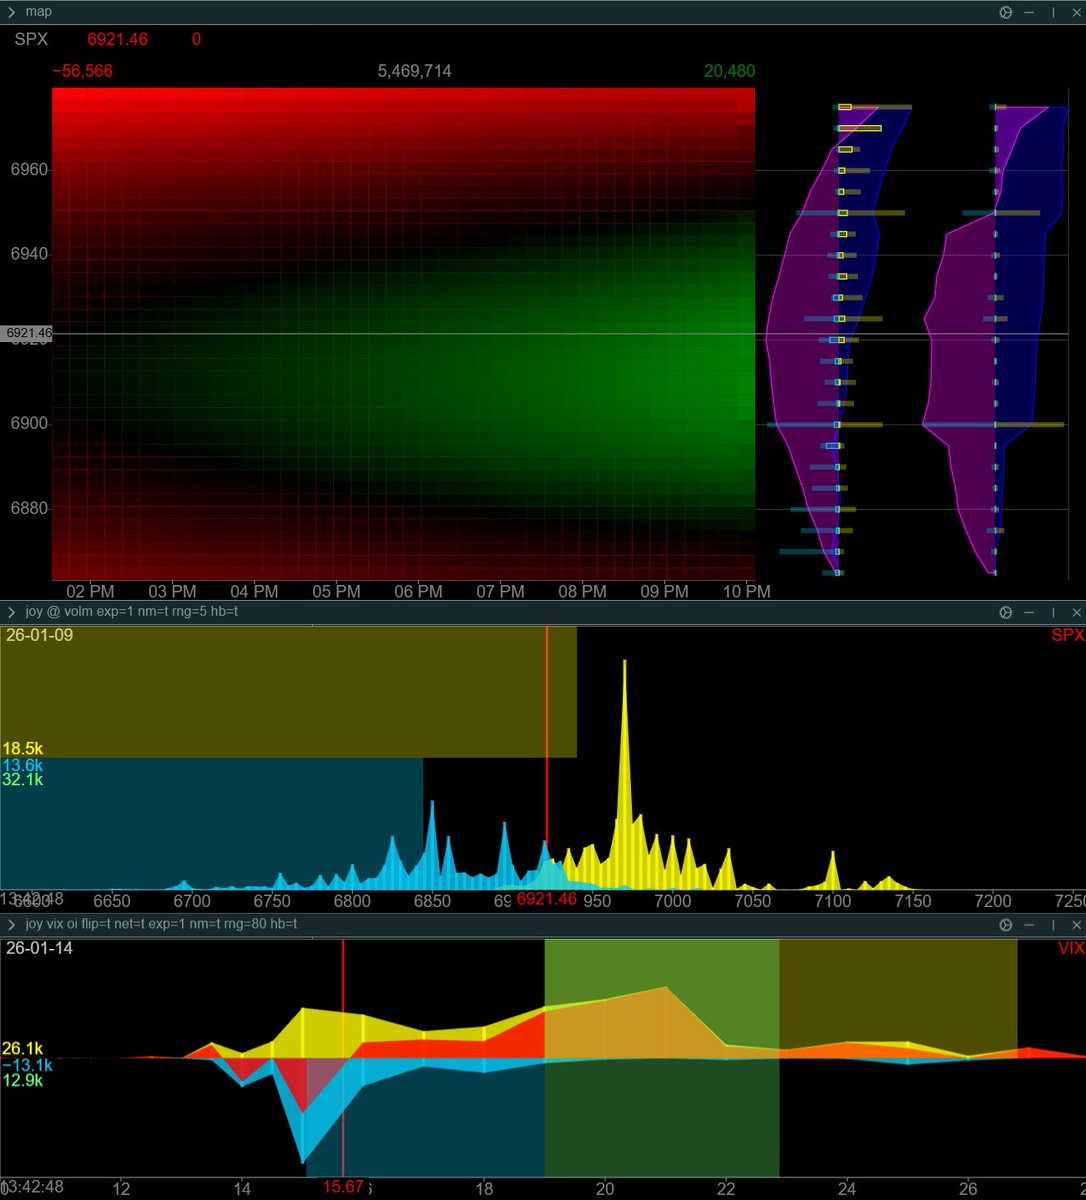
Task: Close the map panel
Action: (x=1076, y=12)
